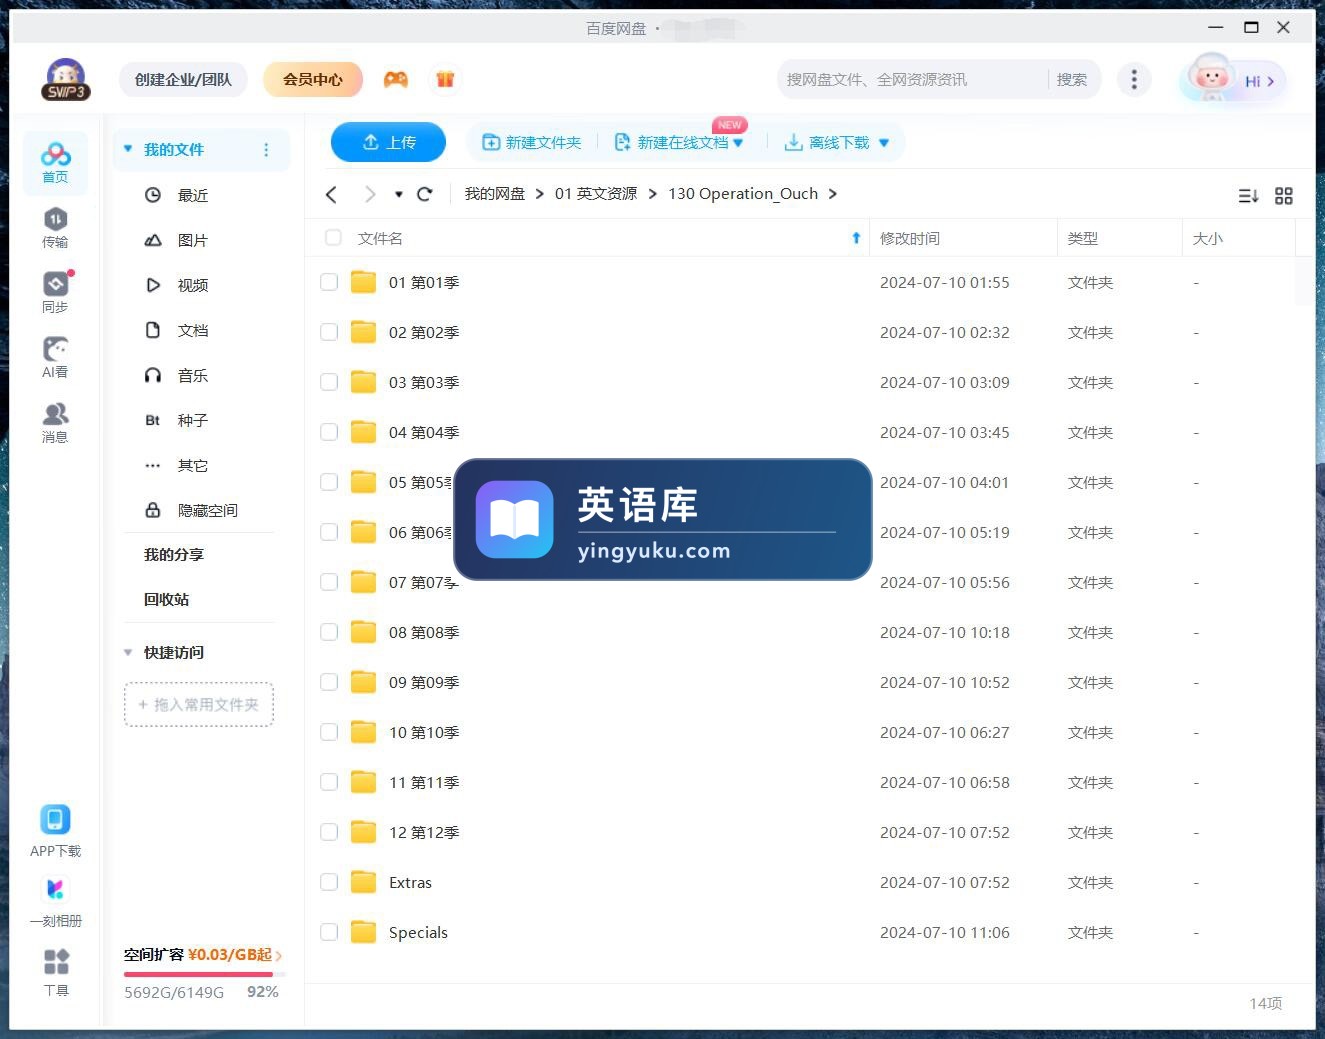Refresh the current folder listing

click(425, 194)
